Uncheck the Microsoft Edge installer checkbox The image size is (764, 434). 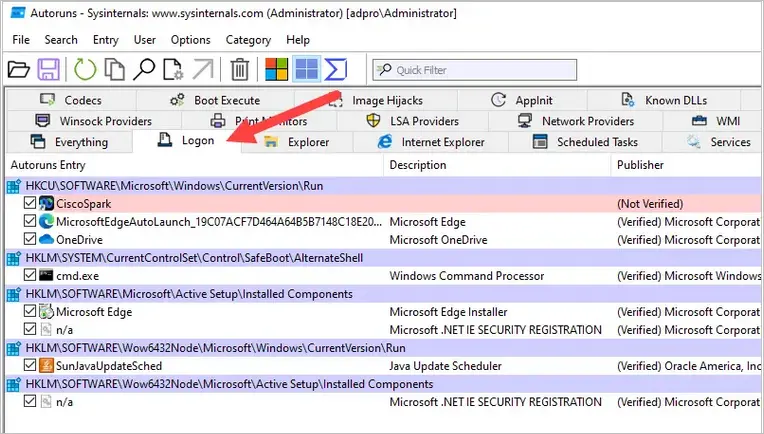click(x=30, y=311)
